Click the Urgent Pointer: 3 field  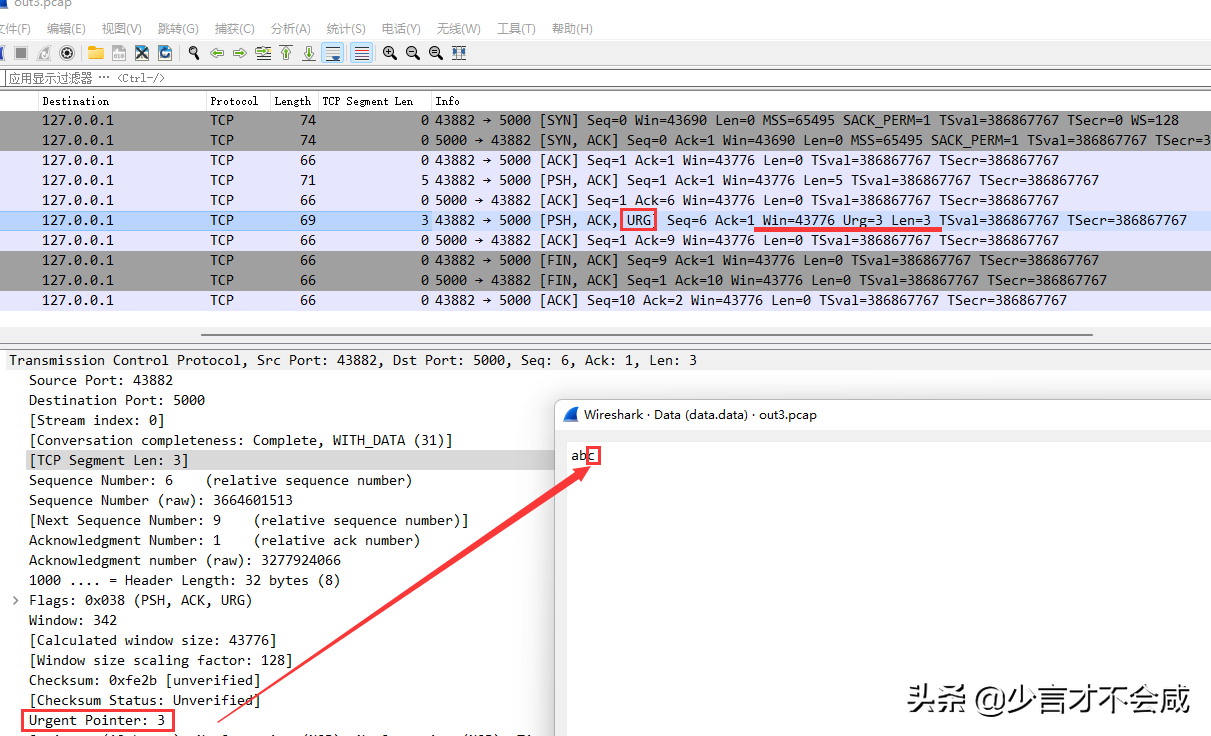tap(97, 720)
